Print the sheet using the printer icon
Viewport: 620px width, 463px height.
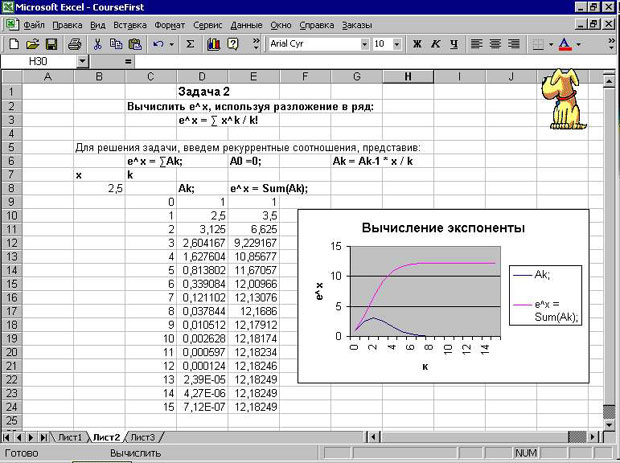tap(74, 44)
